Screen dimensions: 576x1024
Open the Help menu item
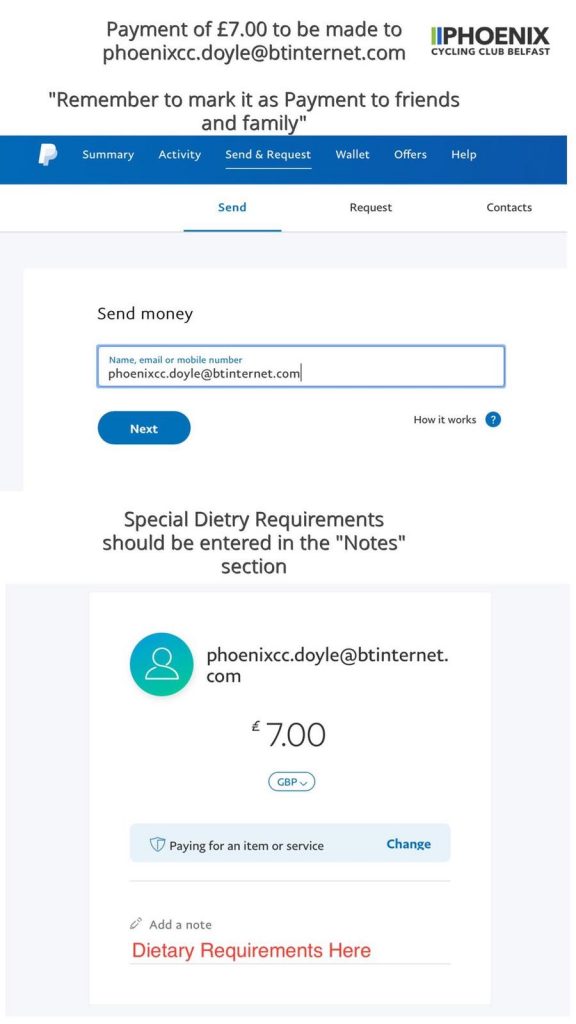[464, 155]
